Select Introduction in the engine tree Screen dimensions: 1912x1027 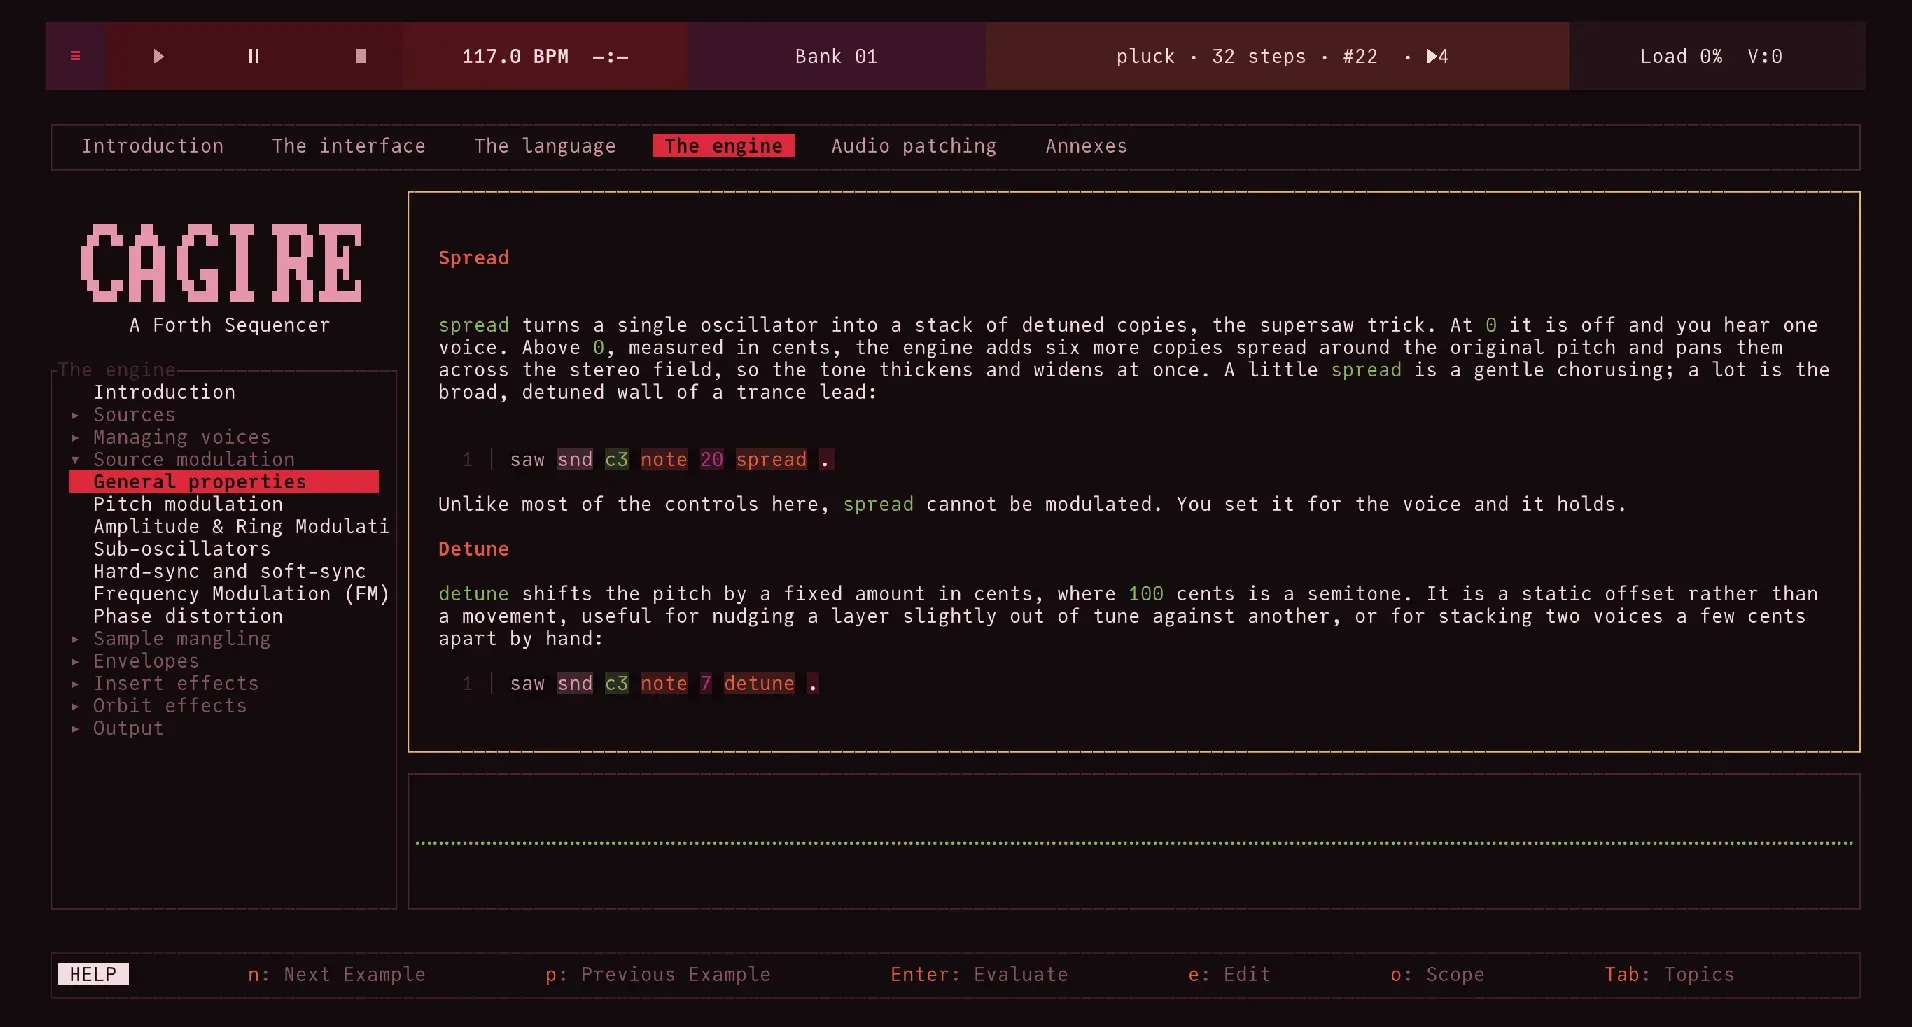point(164,392)
